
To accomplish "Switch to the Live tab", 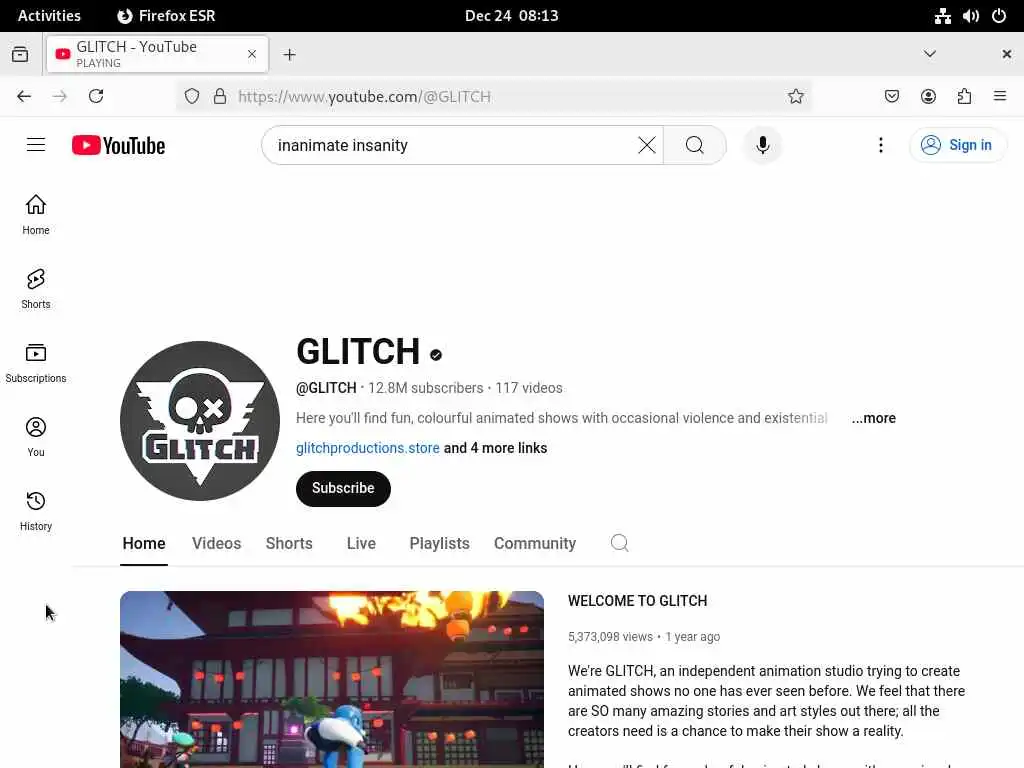I will 360,543.
